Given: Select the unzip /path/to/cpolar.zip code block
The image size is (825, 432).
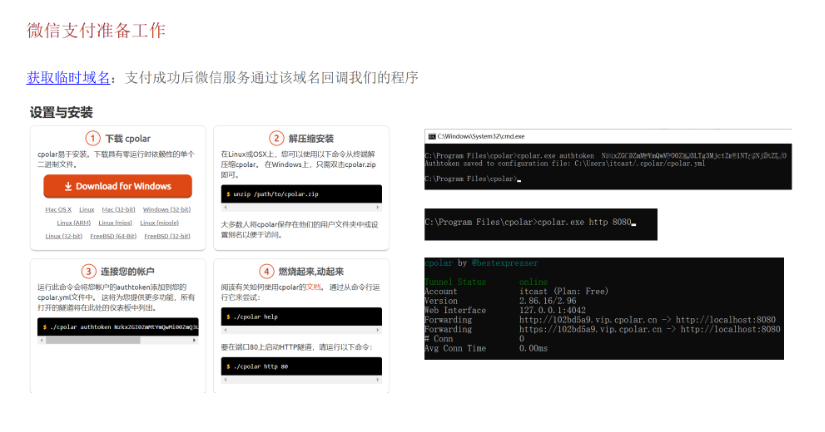Looking at the screenshot, I should [301, 194].
